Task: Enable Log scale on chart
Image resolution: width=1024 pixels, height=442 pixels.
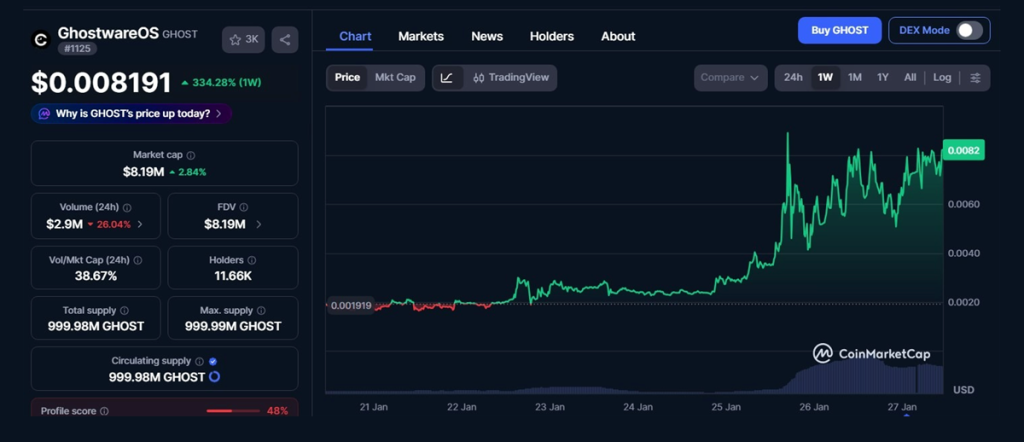Action: pos(942,78)
